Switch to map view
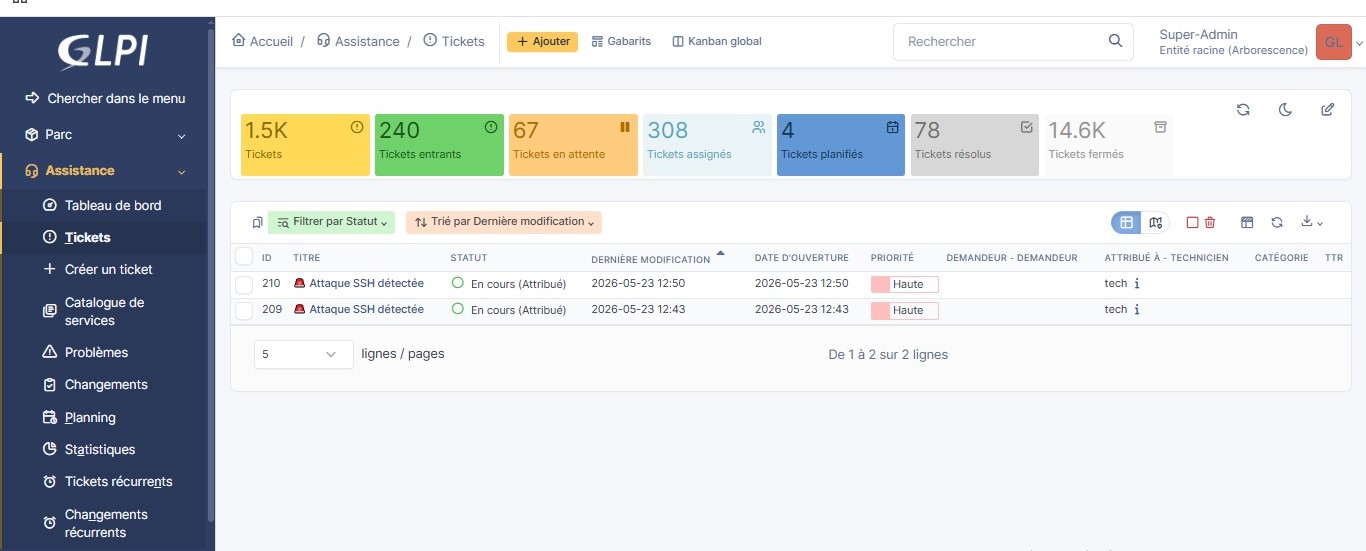The image size is (1366, 551). (x=1156, y=223)
